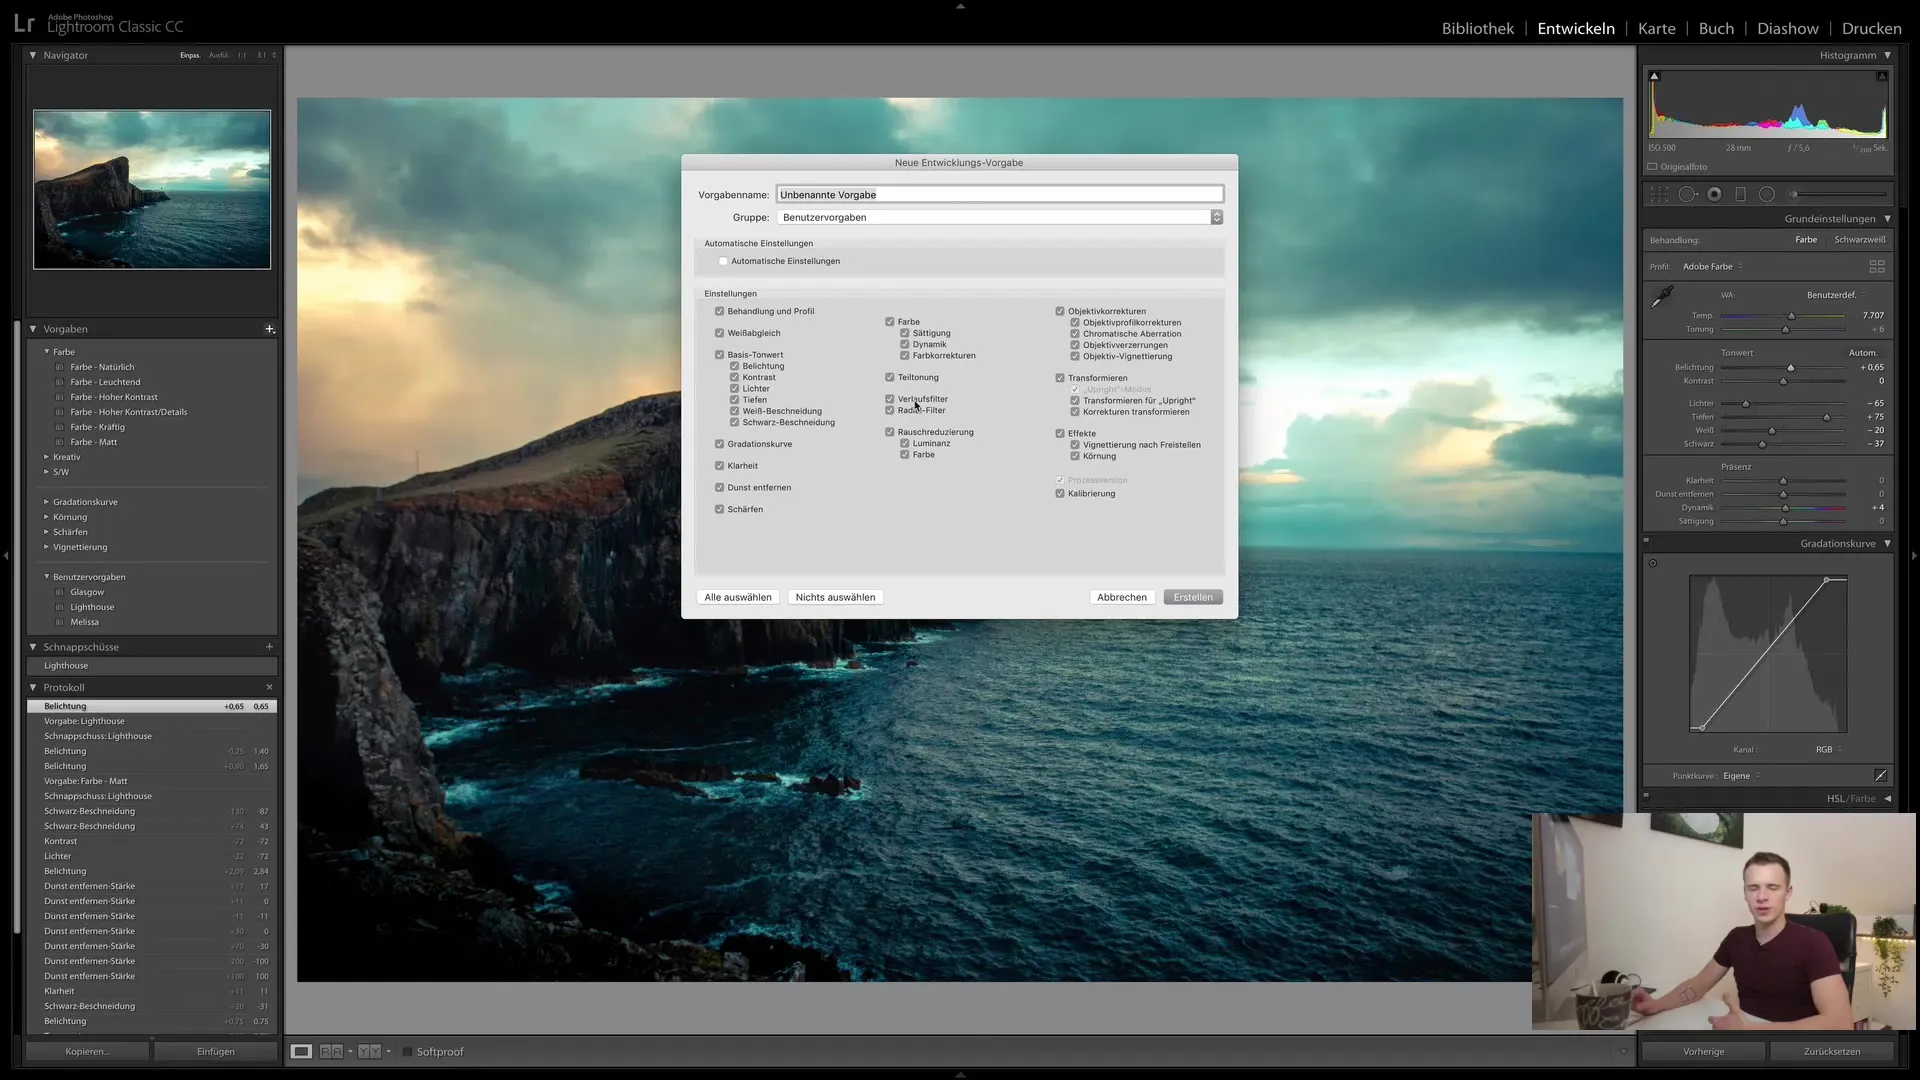Expand the S/W preset group
Viewport: 1920px width, 1080px height.
click(x=46, y=473)
